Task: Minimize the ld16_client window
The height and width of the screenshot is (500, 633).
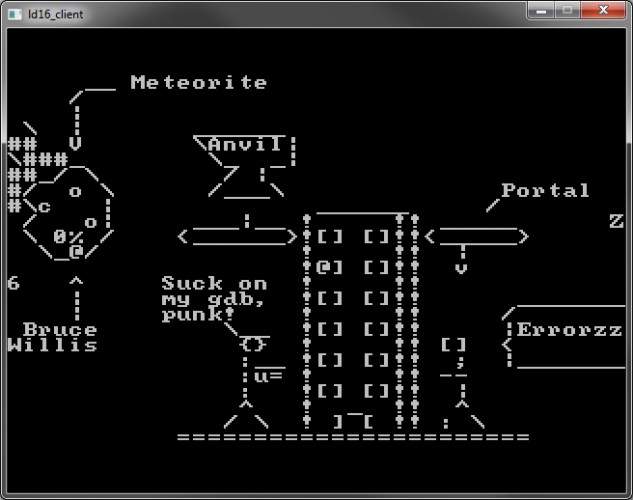Action: click(x=541, y=10)
